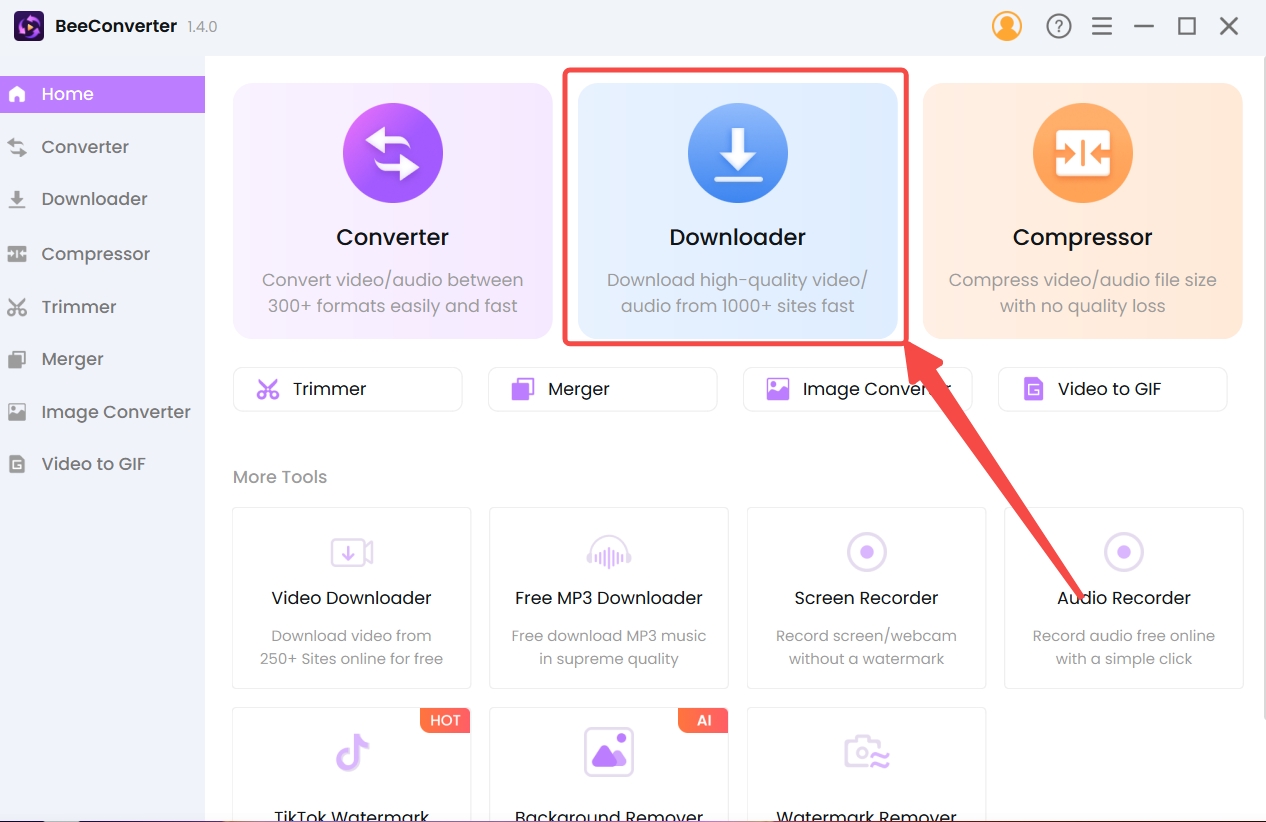Click 'Convert video/audio between 300+ formats' description
Image resolution: width=1266 pixels, height=822 pixels.
coord(393,293)
